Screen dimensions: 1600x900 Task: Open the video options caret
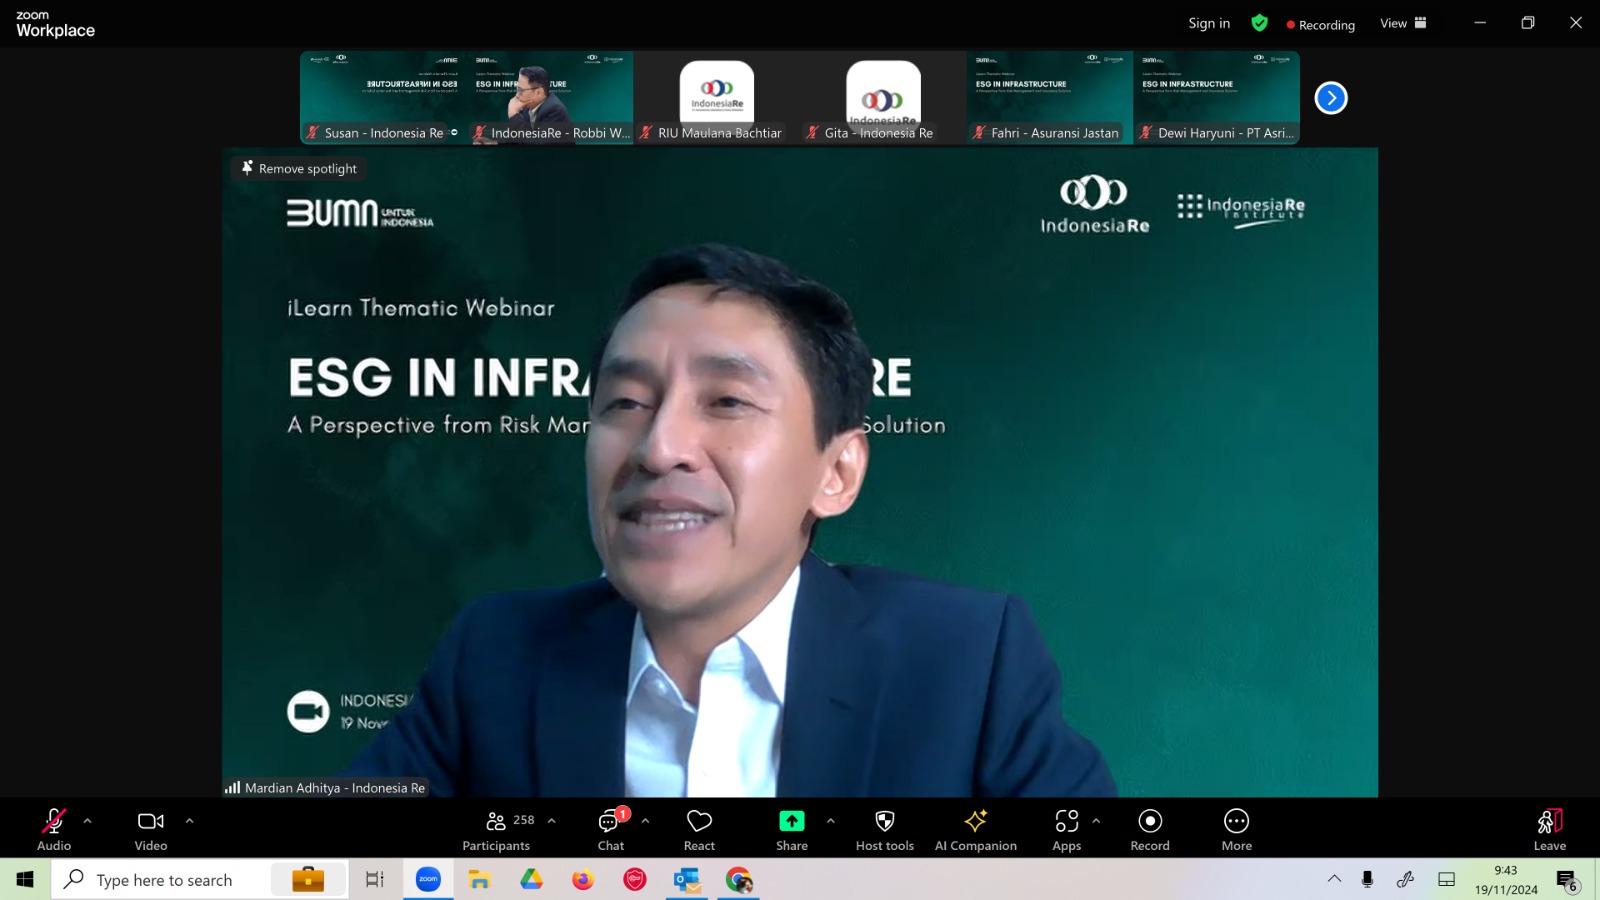click(190, 821)
